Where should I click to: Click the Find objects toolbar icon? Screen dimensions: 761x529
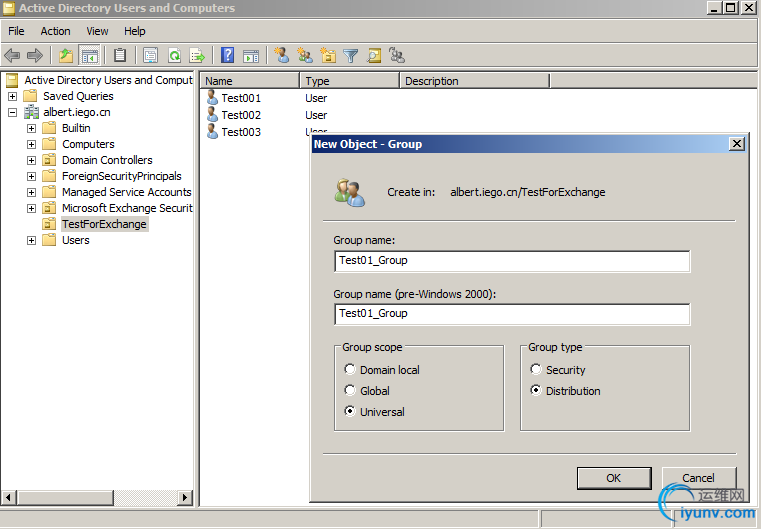pos(374,55)
